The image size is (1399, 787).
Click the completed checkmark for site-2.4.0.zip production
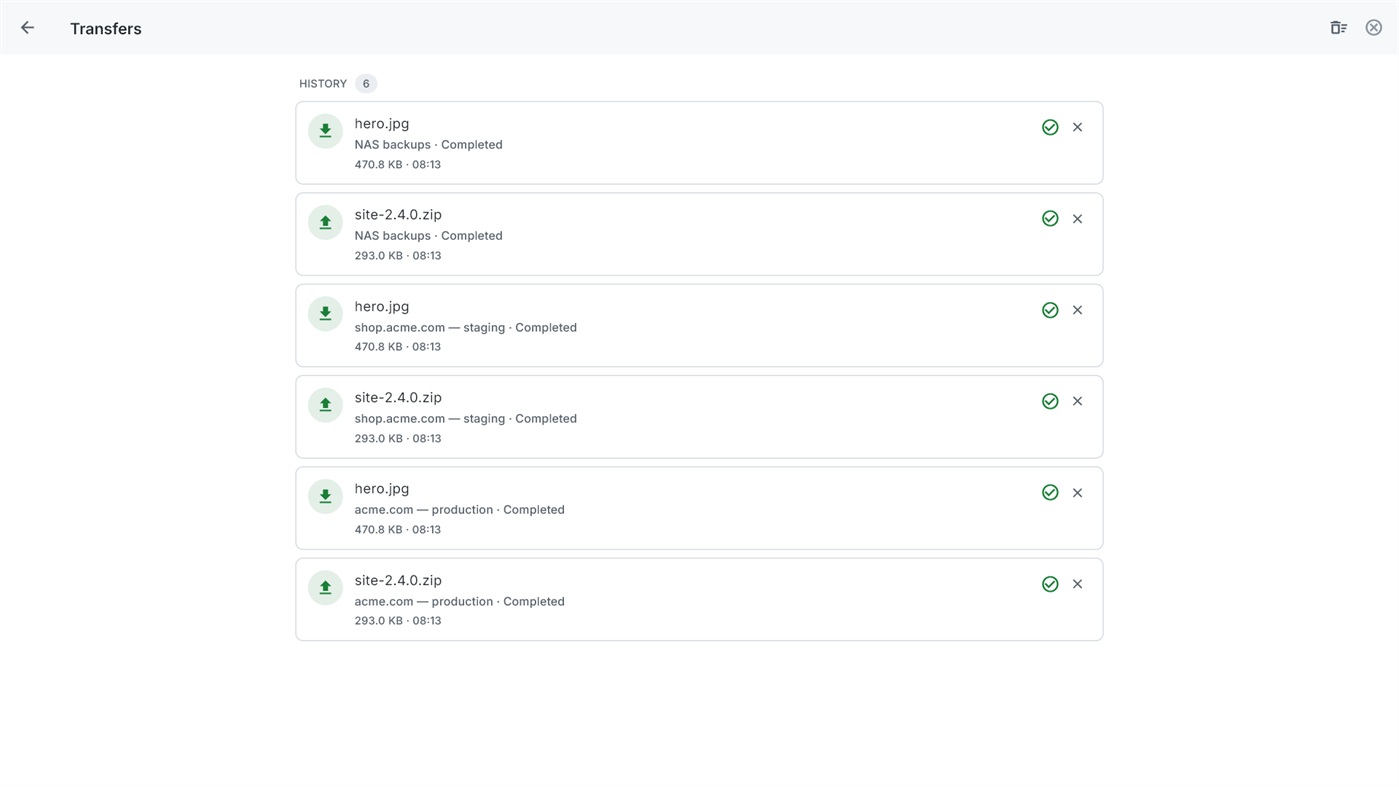pyautogui.click(x=1050, y=584)
